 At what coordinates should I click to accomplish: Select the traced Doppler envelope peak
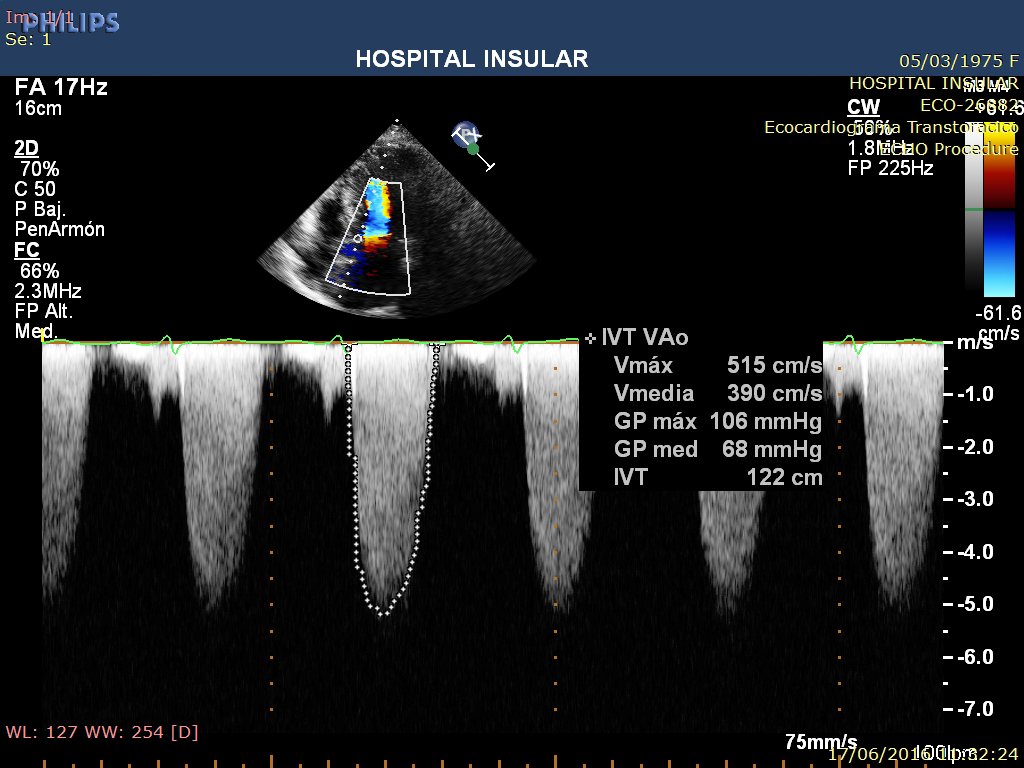click(383, 613)
